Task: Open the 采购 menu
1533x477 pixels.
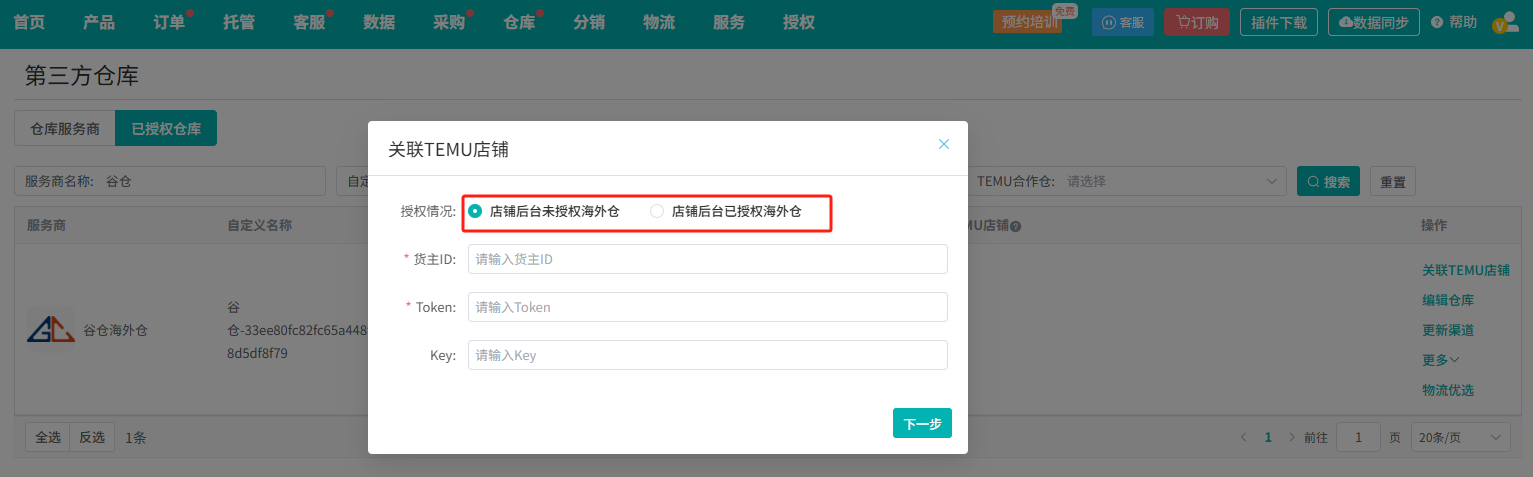Action: [x=449, y=22]
